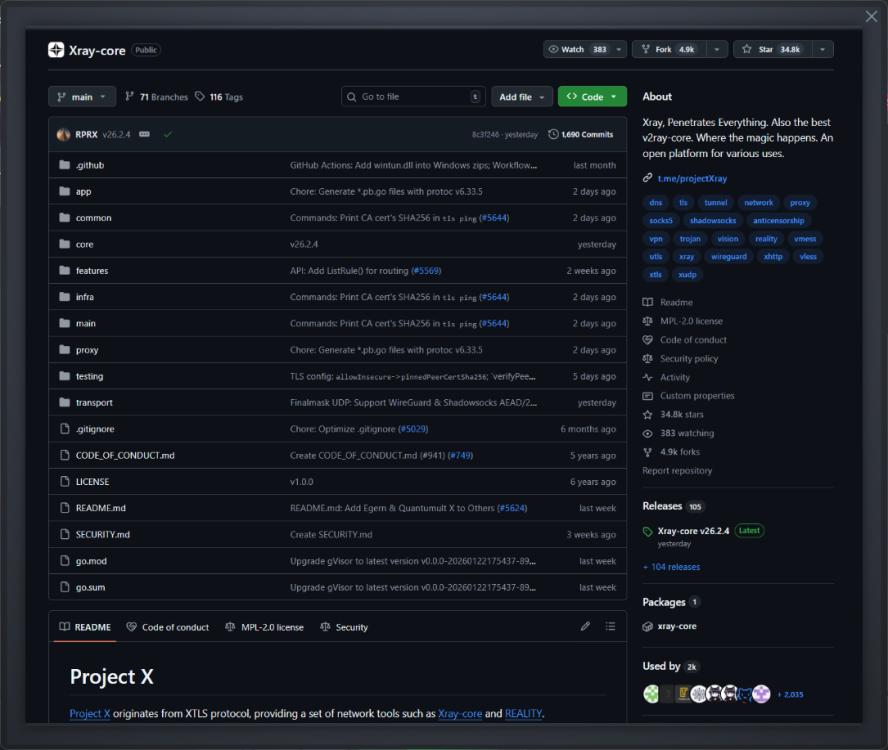The height and width of the screenshot is (750, 888).
Task: Click file icon of LICENSE row
Action: tap(65, 481)
